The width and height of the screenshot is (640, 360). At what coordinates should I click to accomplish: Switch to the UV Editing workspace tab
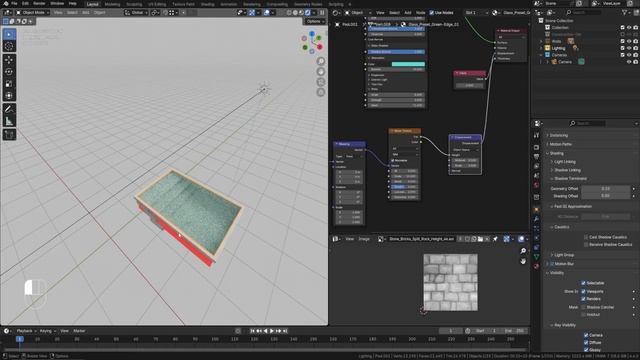[x=157, y=4]
